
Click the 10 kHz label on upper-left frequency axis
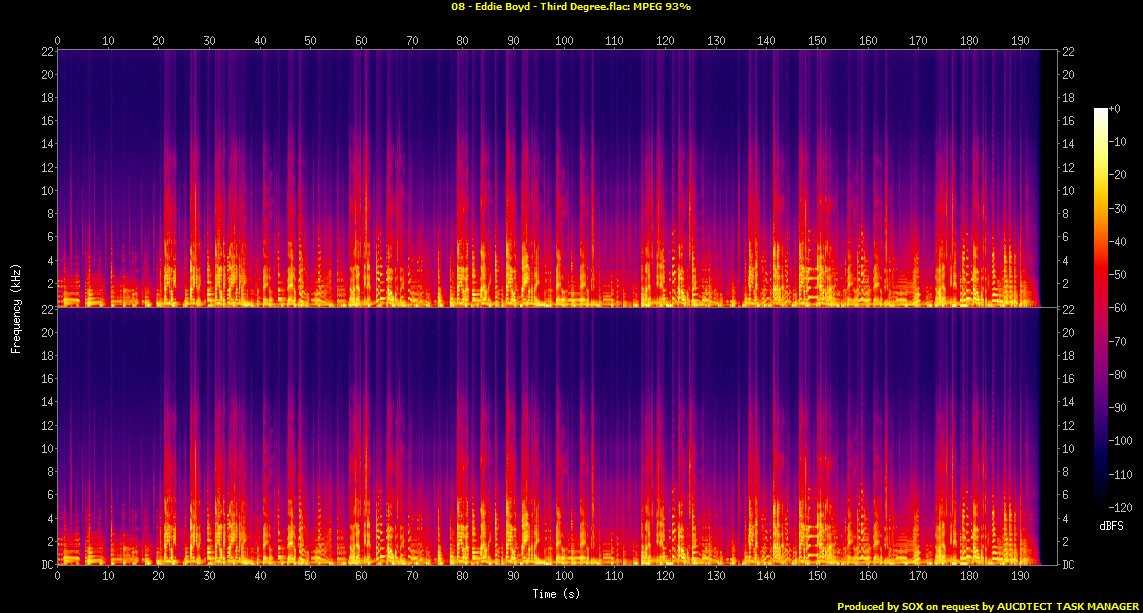45,190
